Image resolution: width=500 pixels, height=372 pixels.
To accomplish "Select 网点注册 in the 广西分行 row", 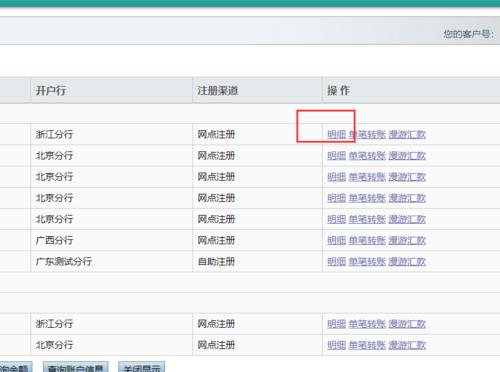I will point(257,240).
